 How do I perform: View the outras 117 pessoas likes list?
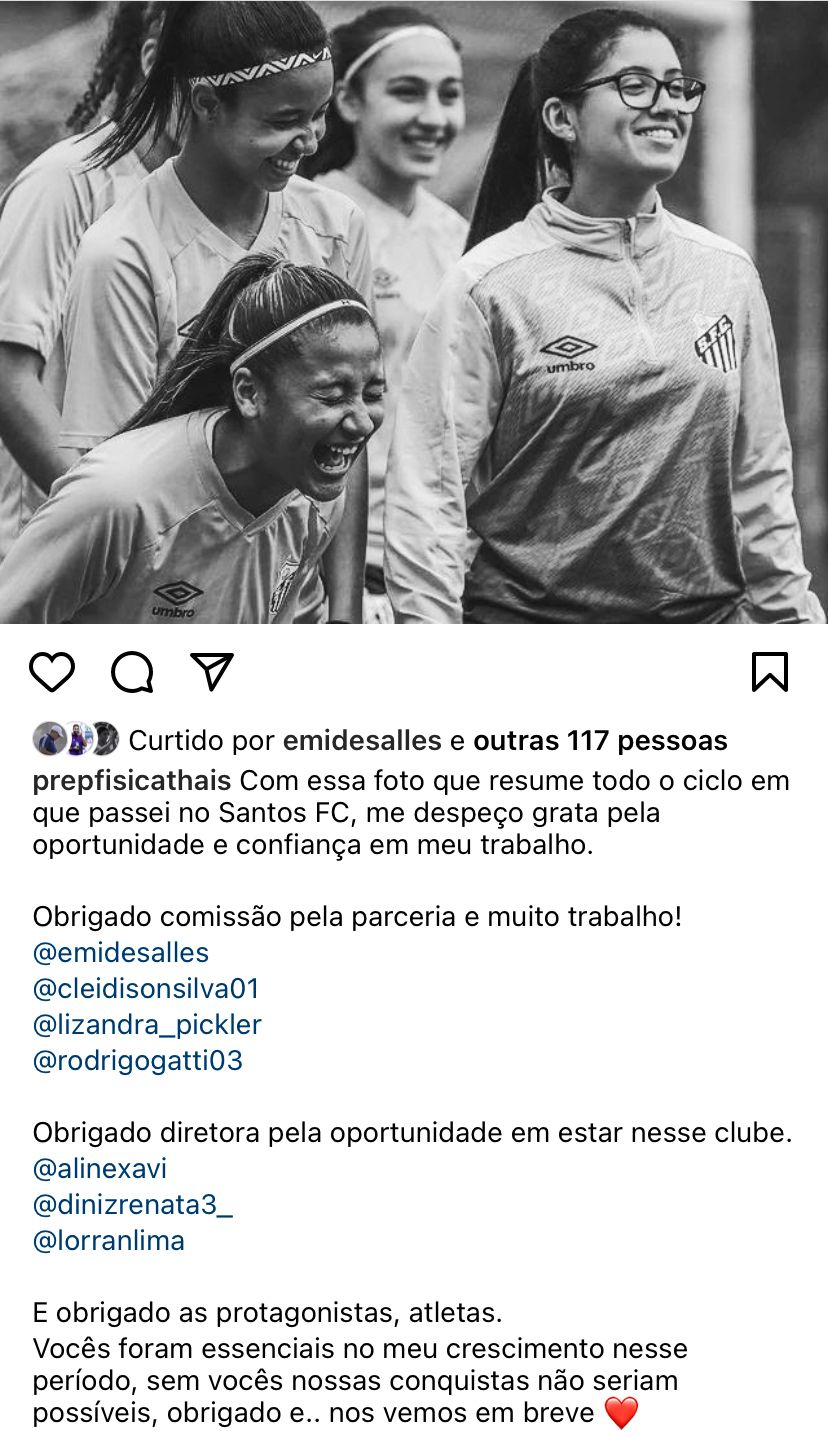[600, 741]
